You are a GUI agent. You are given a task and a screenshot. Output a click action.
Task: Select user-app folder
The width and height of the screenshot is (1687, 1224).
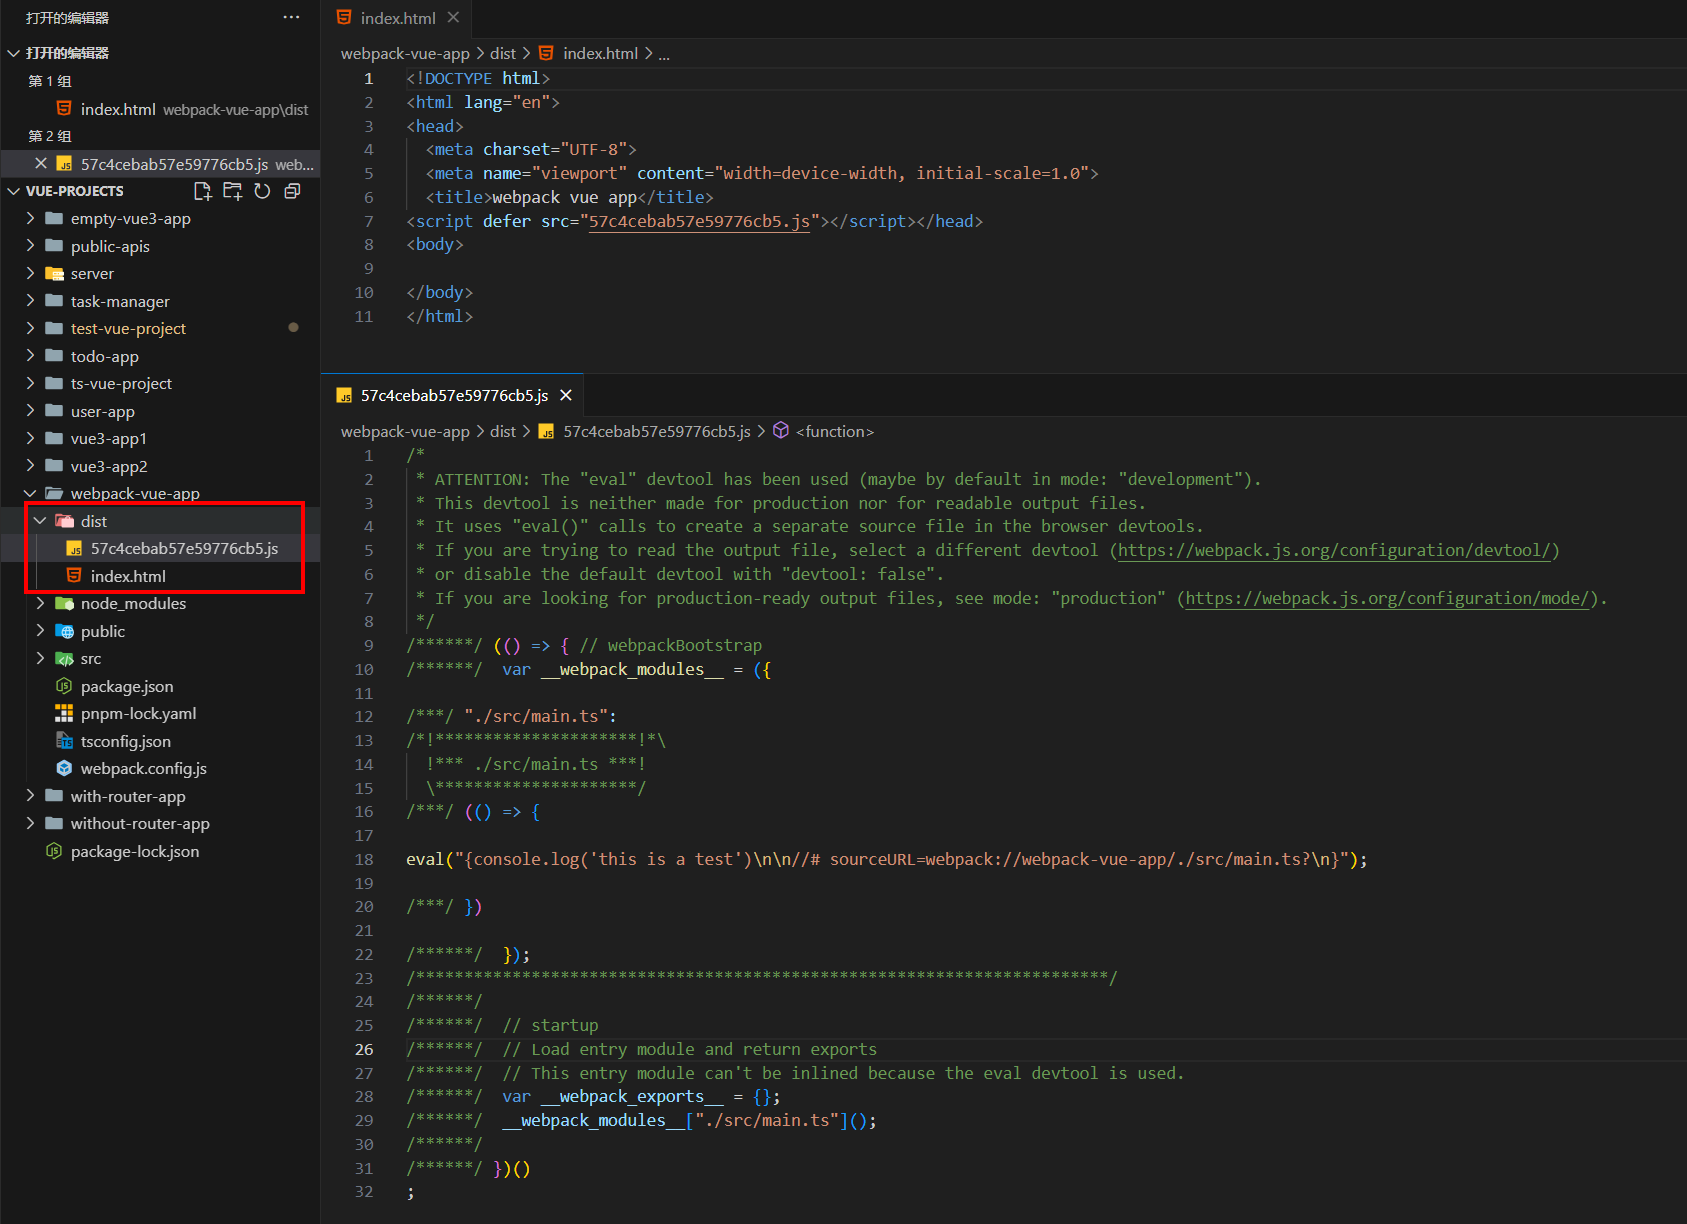pyautogui.click(x=160, y=411)
